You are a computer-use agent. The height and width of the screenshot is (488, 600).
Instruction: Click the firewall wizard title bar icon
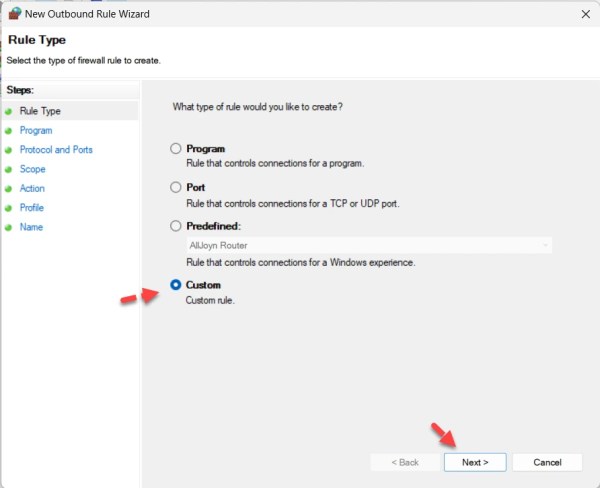pos(14,15)
